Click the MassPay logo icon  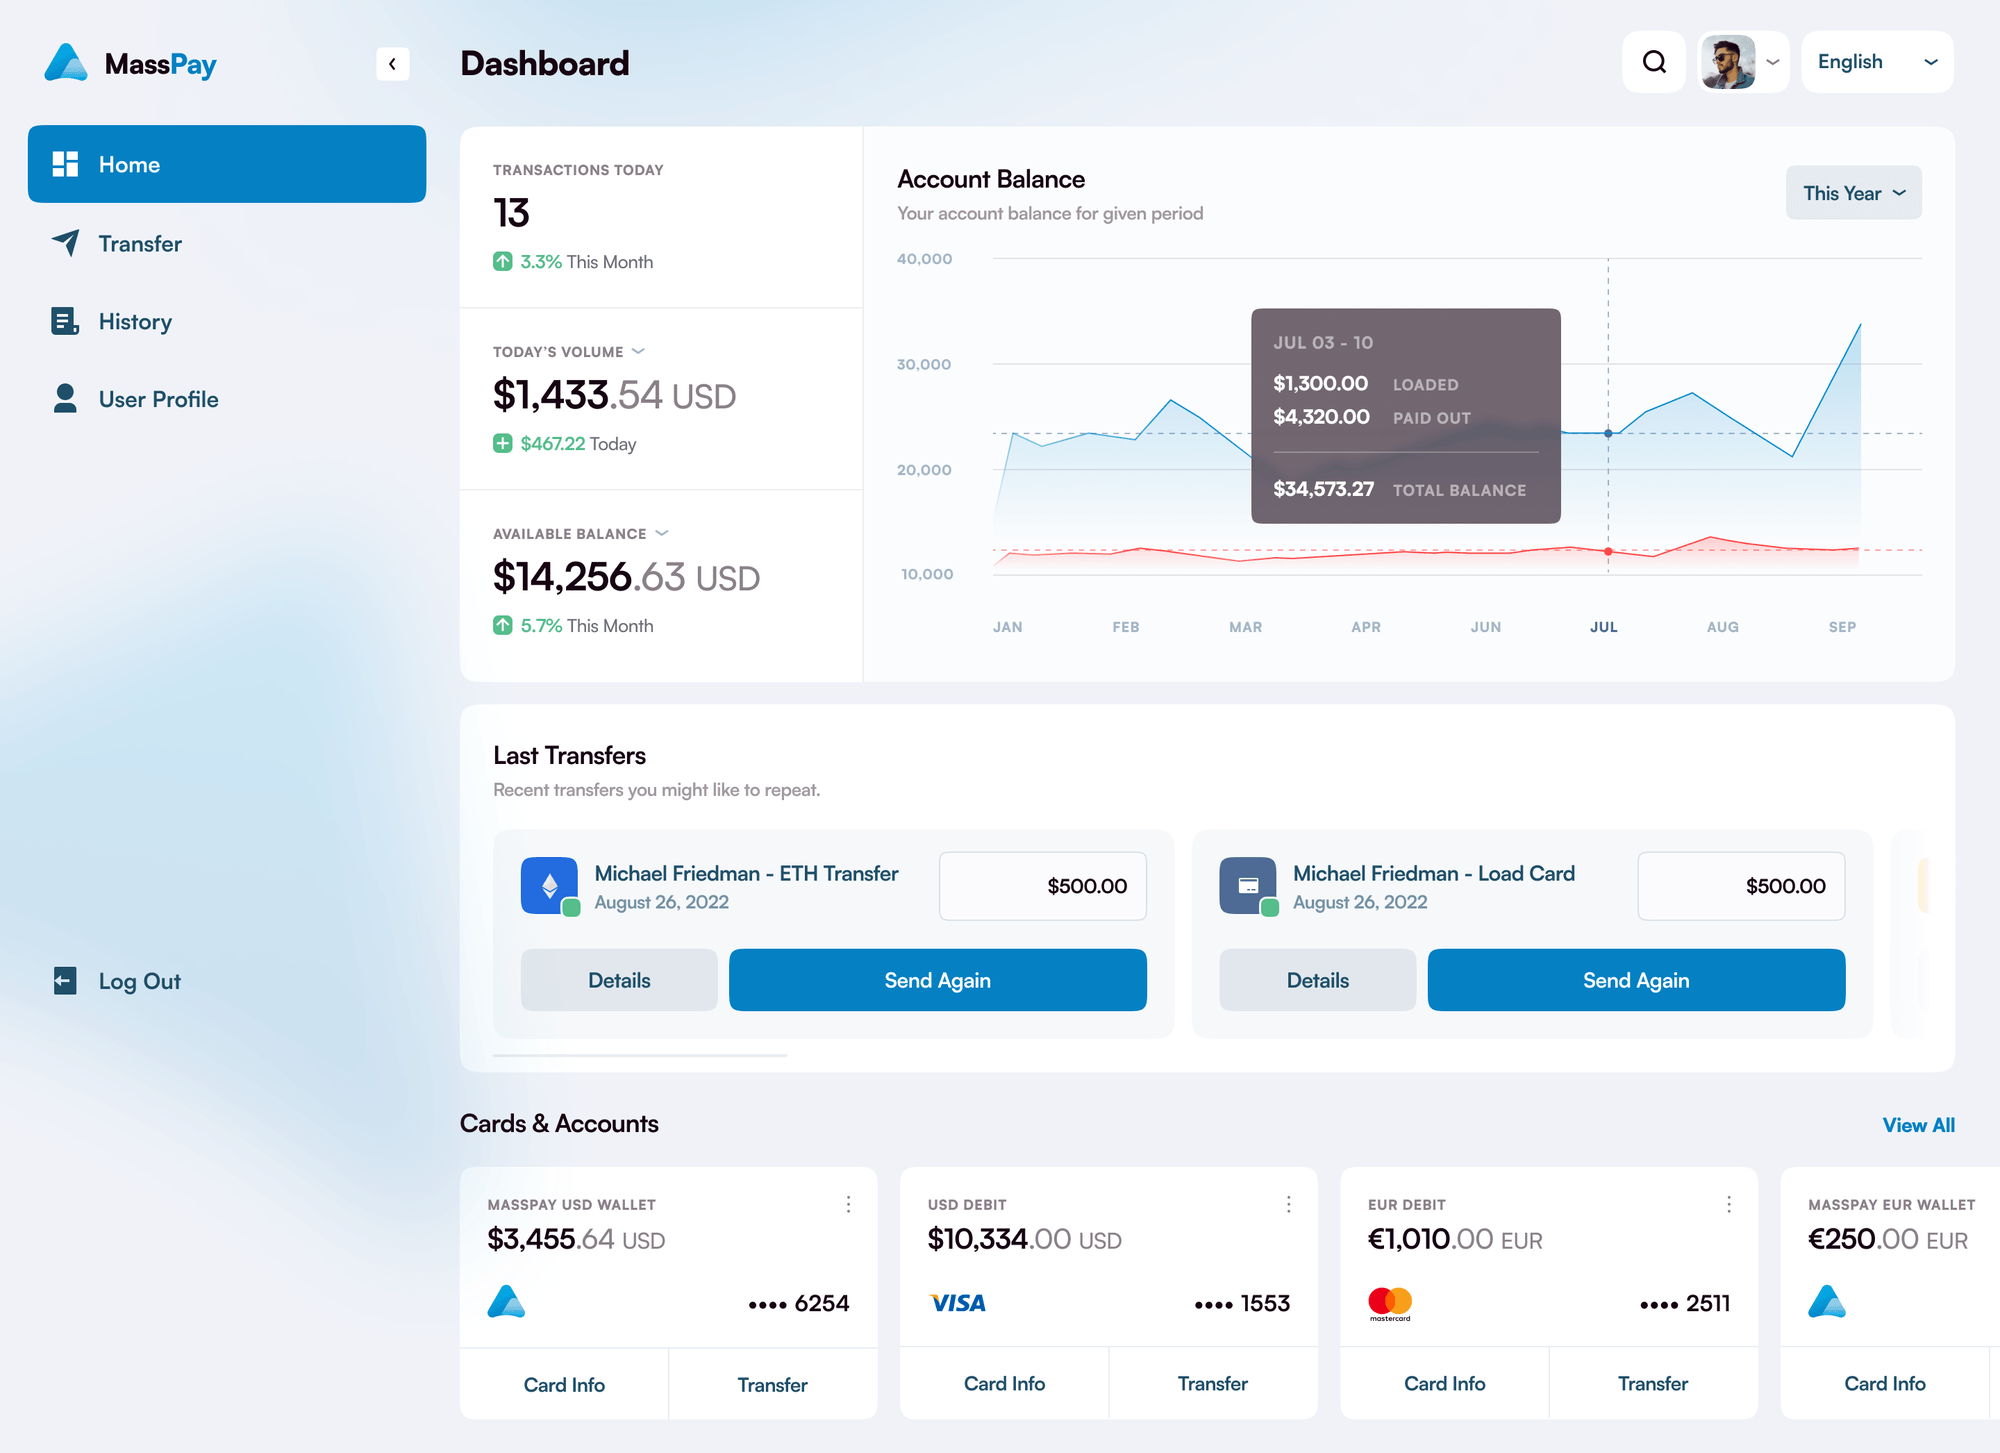click(x=66, y=63)
